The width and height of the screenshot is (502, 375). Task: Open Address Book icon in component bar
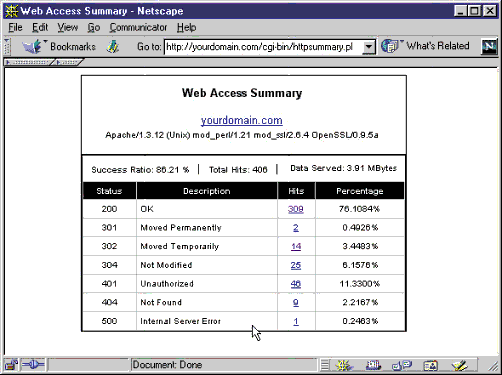(x=430, y=366)
